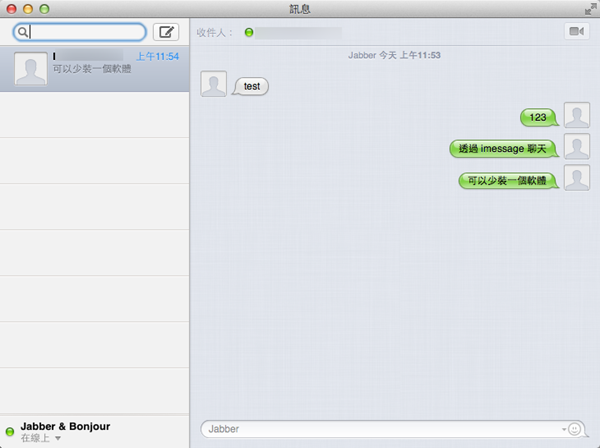The image size is (600, 448).
Task: Click the avatar next to '123' message
Action: [576, 115]
